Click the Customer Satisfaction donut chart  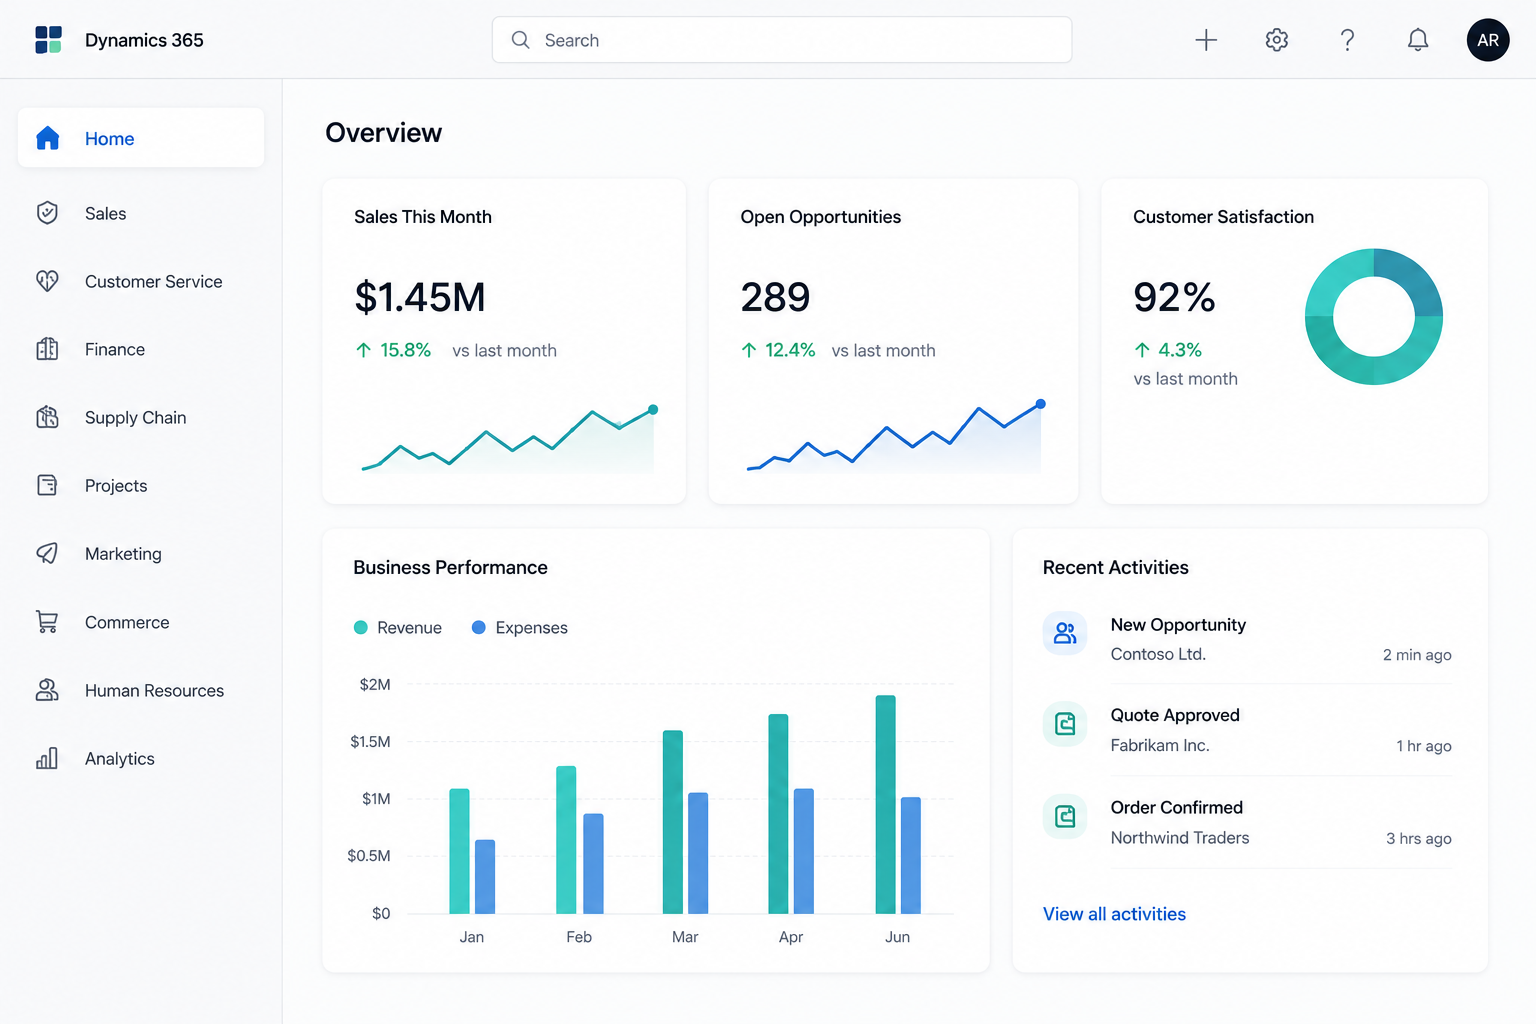[x=1374, y=316]
